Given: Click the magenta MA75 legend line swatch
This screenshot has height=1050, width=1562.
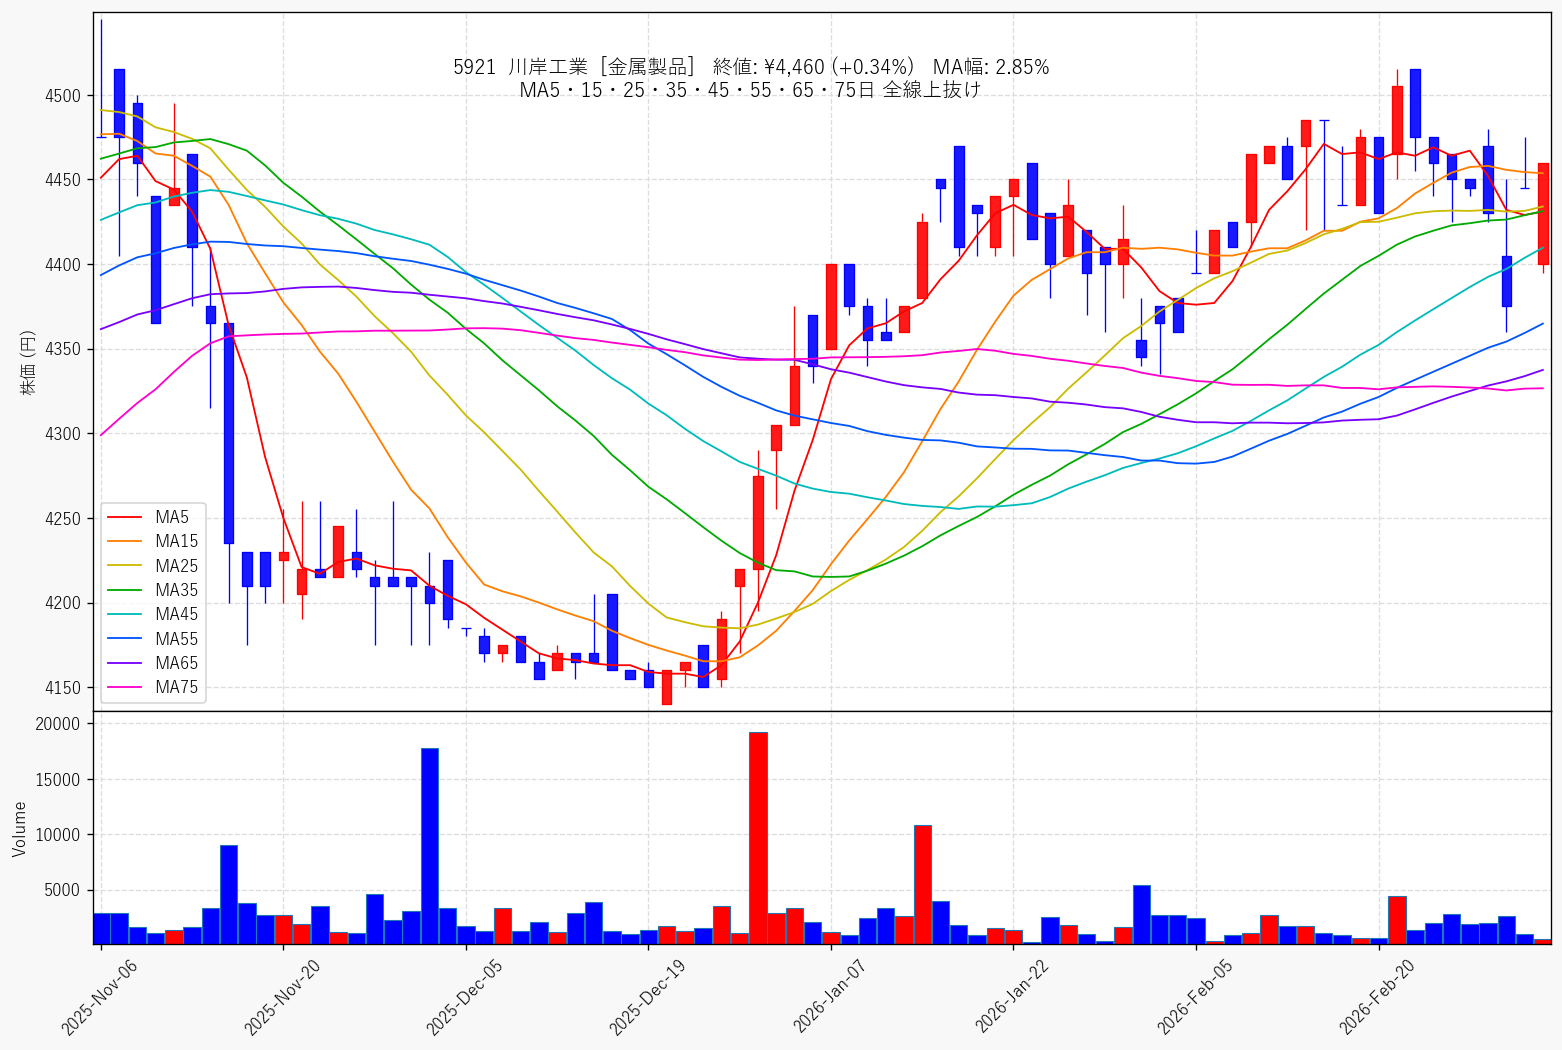Looking at the screenshot, I should [125, 688].
